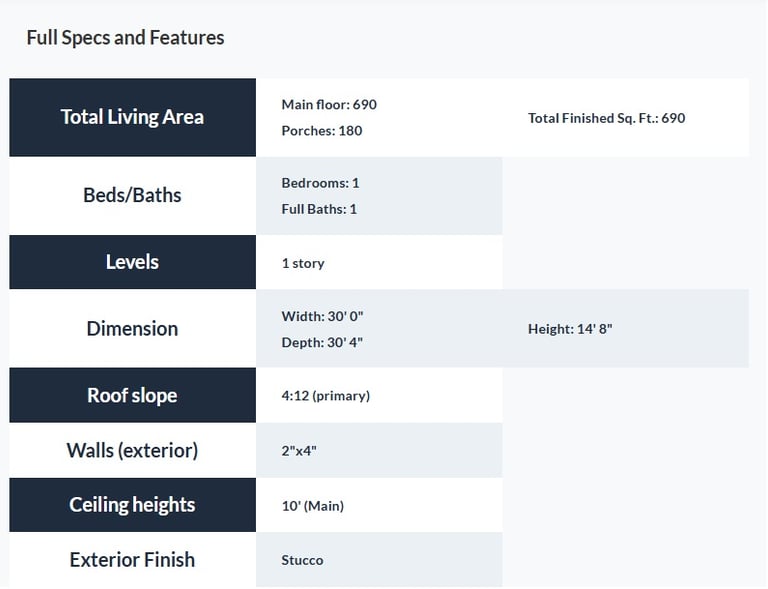
Task: Click the Depth: 30' 4" measurement
Action: tap(322, 342)
